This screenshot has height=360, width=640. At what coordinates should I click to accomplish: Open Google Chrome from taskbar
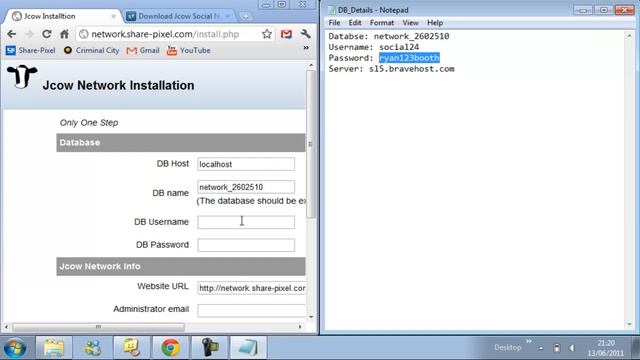pos(171,348)
